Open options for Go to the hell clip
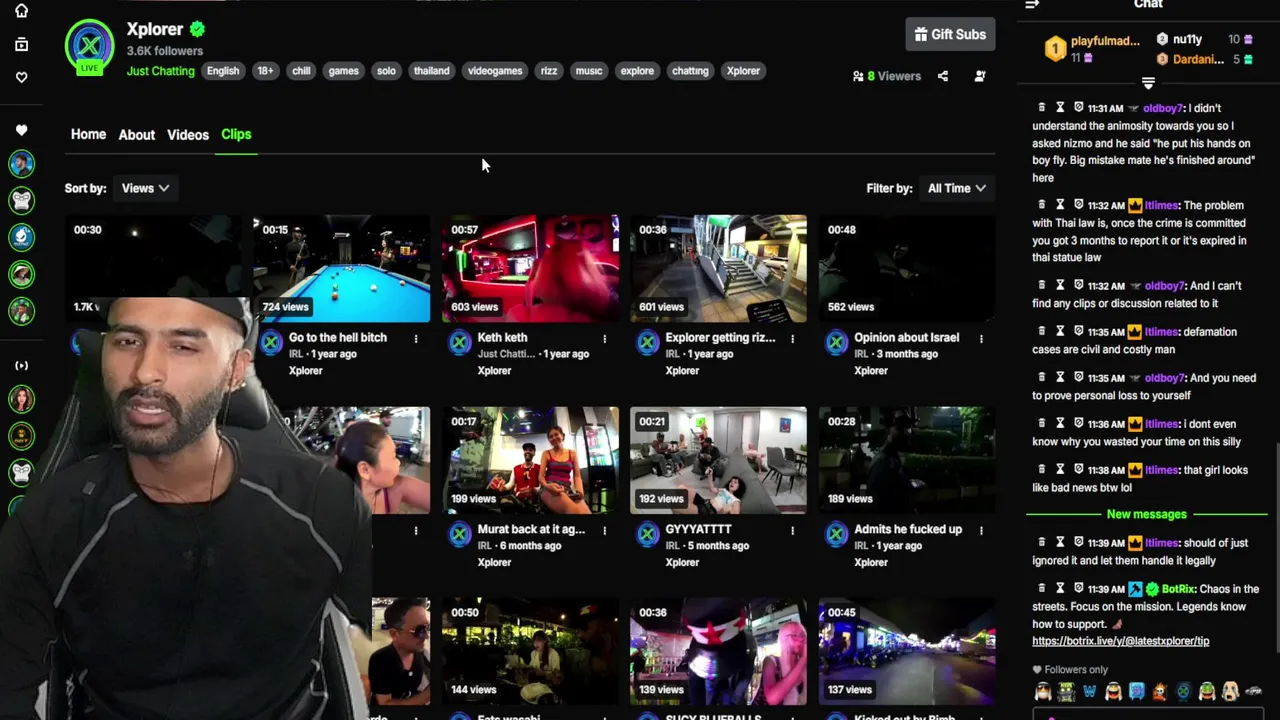The width and height of the screenshot is (1280, 720). pos(416,338)
